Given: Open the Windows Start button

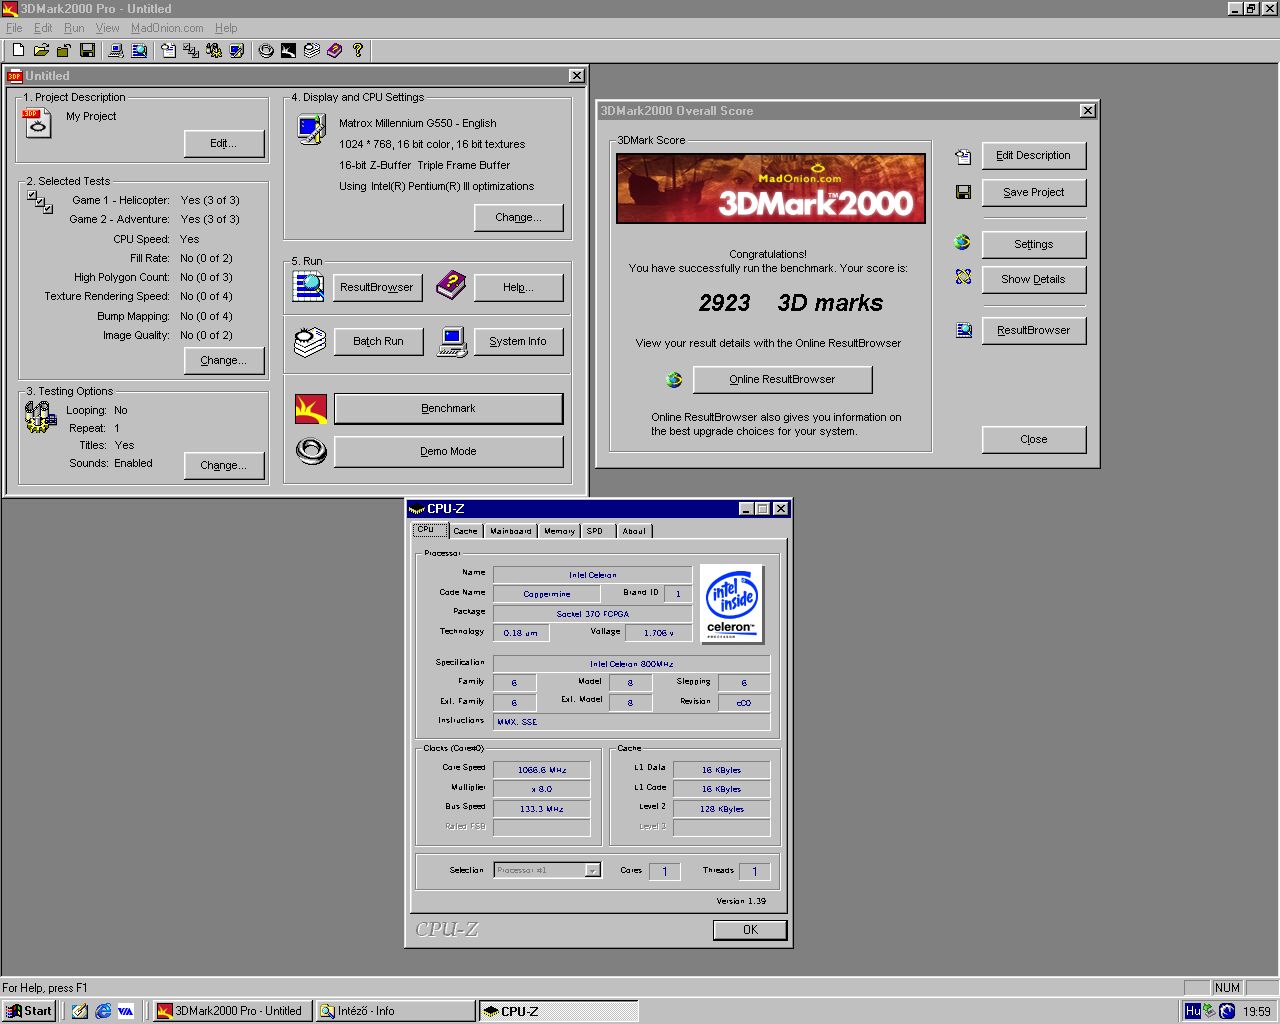Looking at the screenshot, I should pos(28,1011).
